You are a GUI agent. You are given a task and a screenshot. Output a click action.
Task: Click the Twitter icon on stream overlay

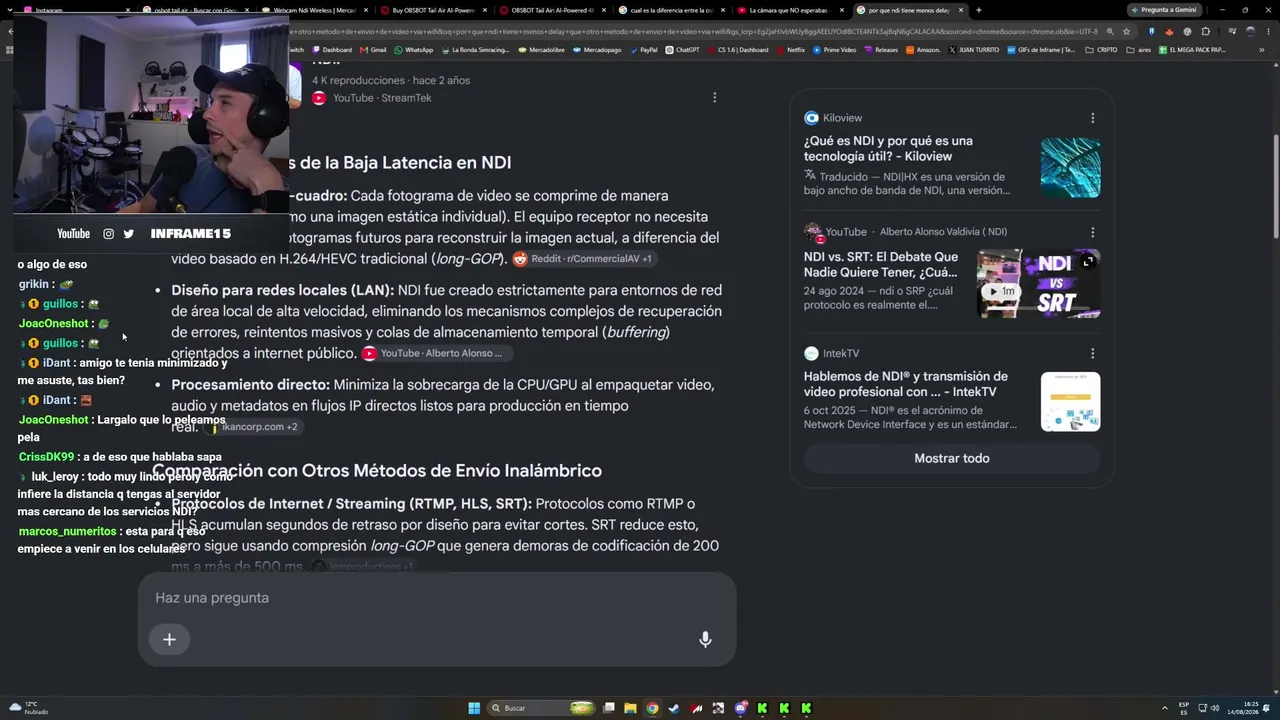[x=128, y=234]
